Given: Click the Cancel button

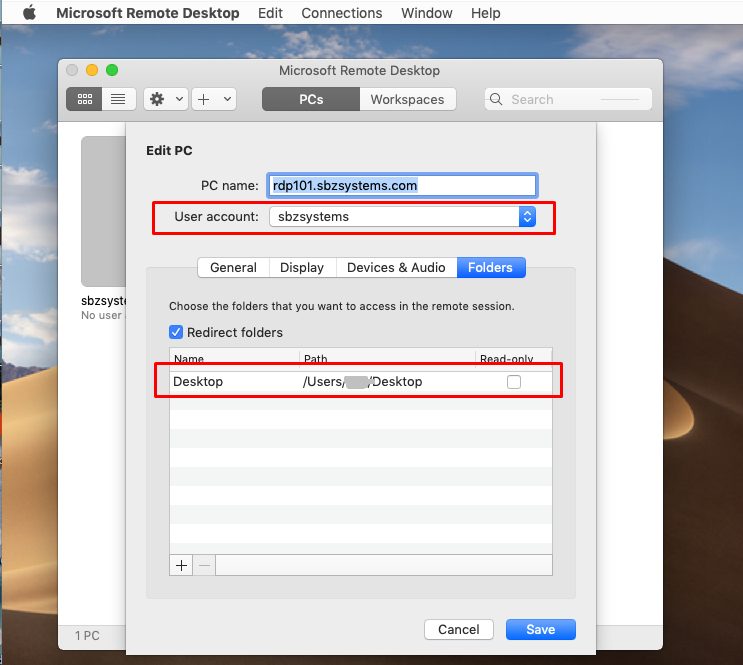Looking at the screenshot, I should [x=459, y=629].
